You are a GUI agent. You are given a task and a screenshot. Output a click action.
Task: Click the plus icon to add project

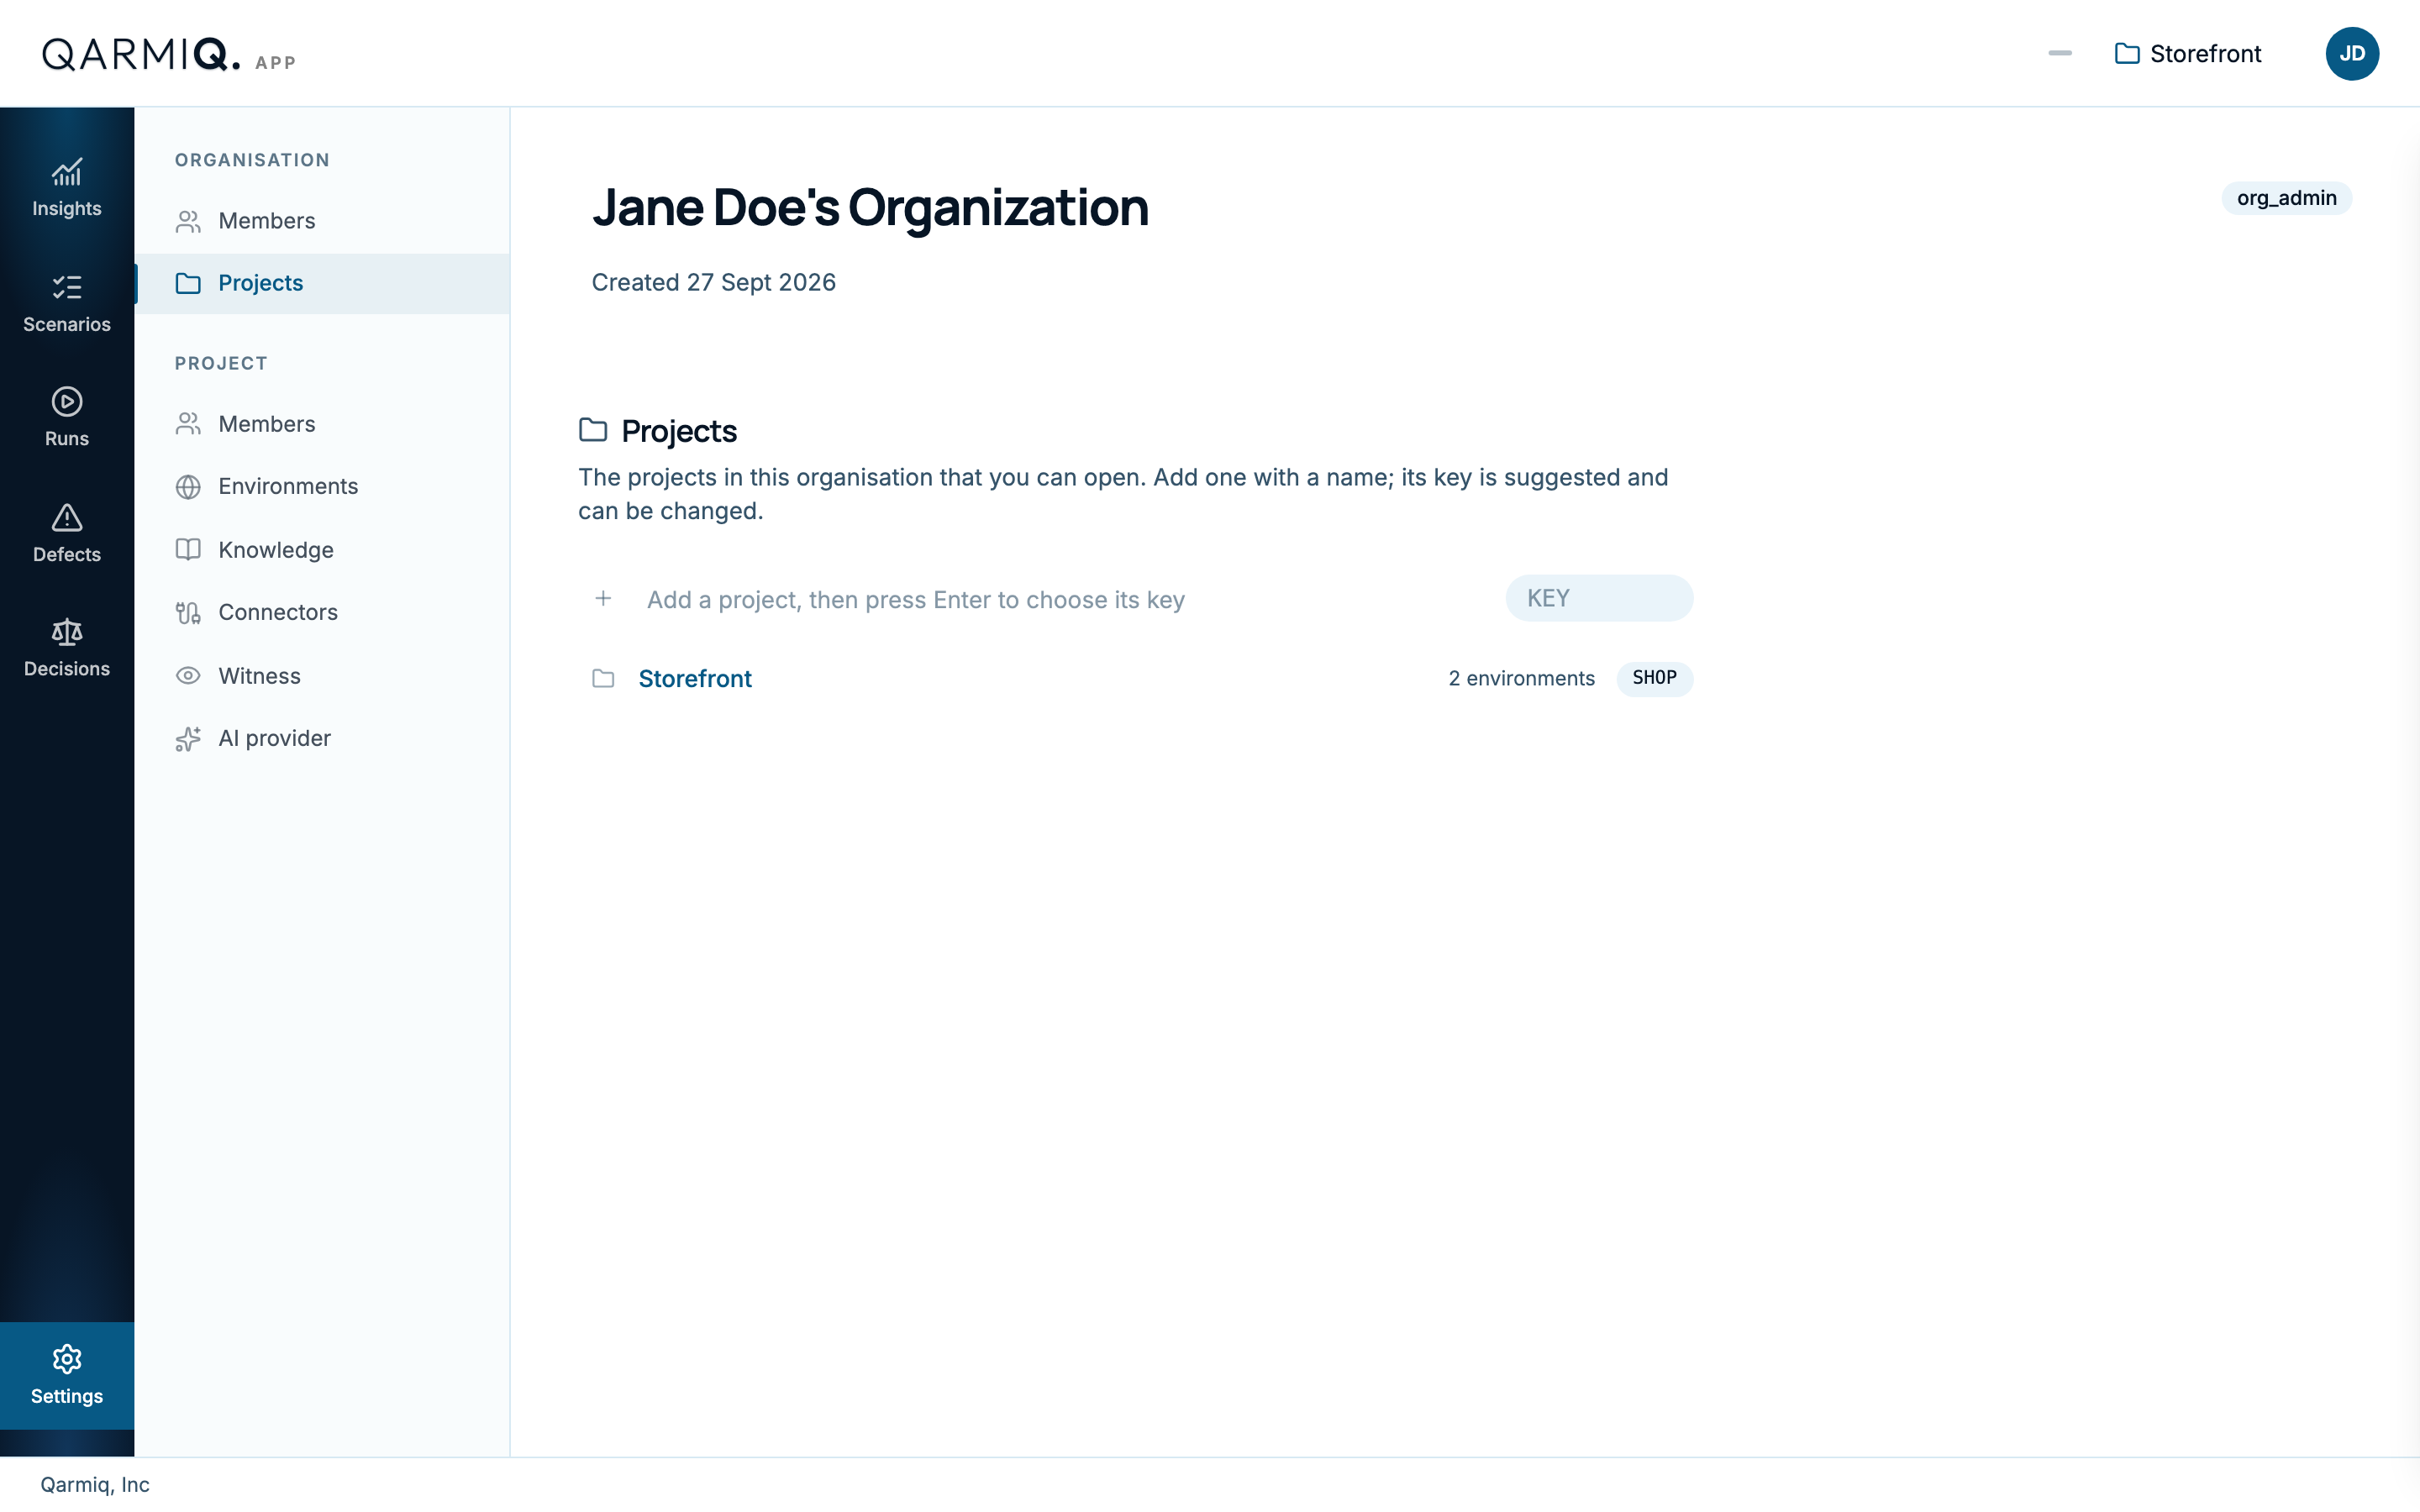coord(603,598)
